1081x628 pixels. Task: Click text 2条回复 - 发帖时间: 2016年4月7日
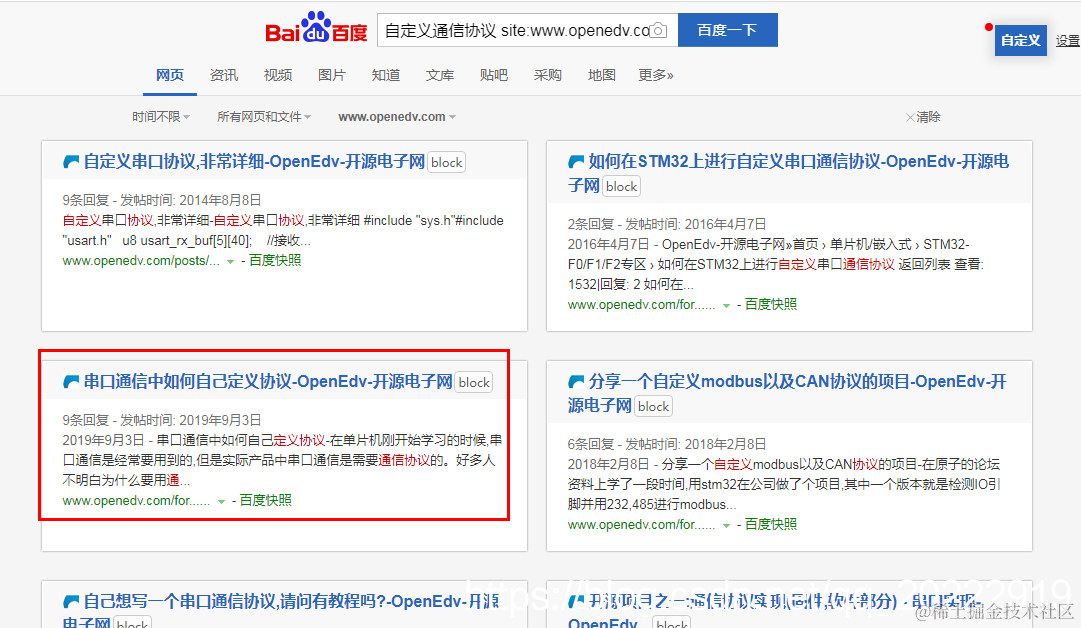[x=667, y=225]
